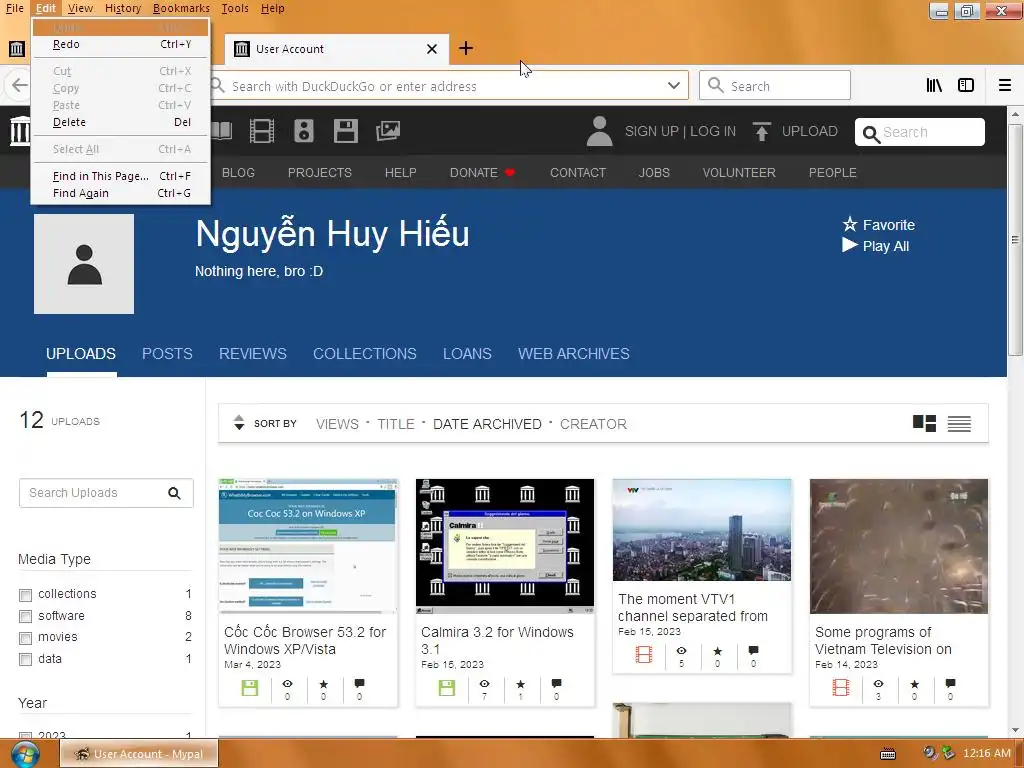Click the browser back arrow button

pos(20,85)
